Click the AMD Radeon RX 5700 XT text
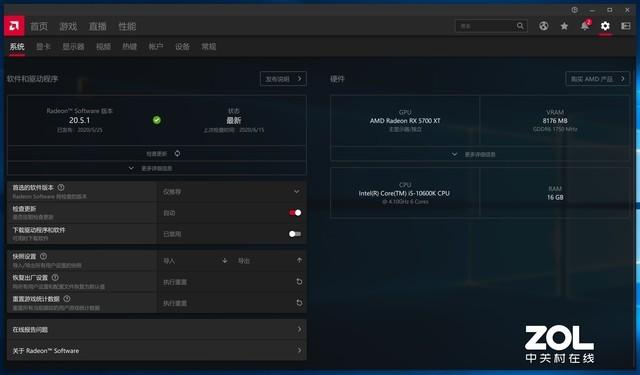 pos(405,120)
